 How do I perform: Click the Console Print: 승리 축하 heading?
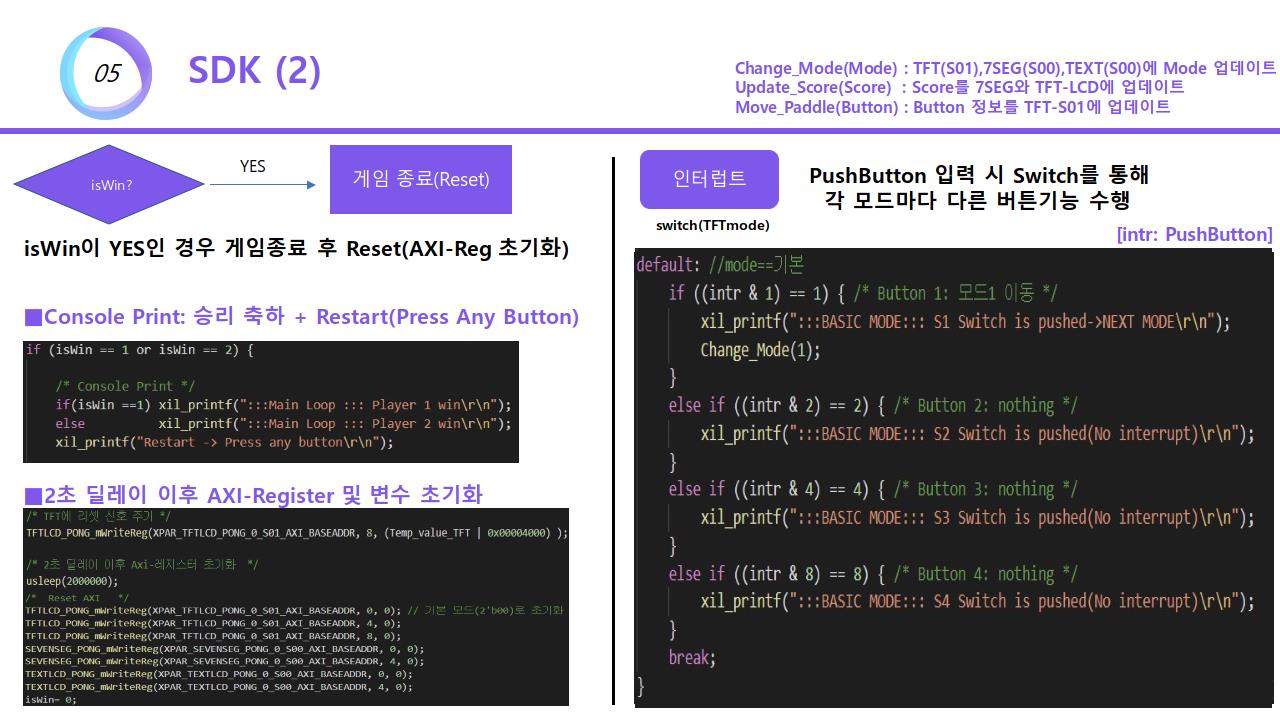[301, 317]
